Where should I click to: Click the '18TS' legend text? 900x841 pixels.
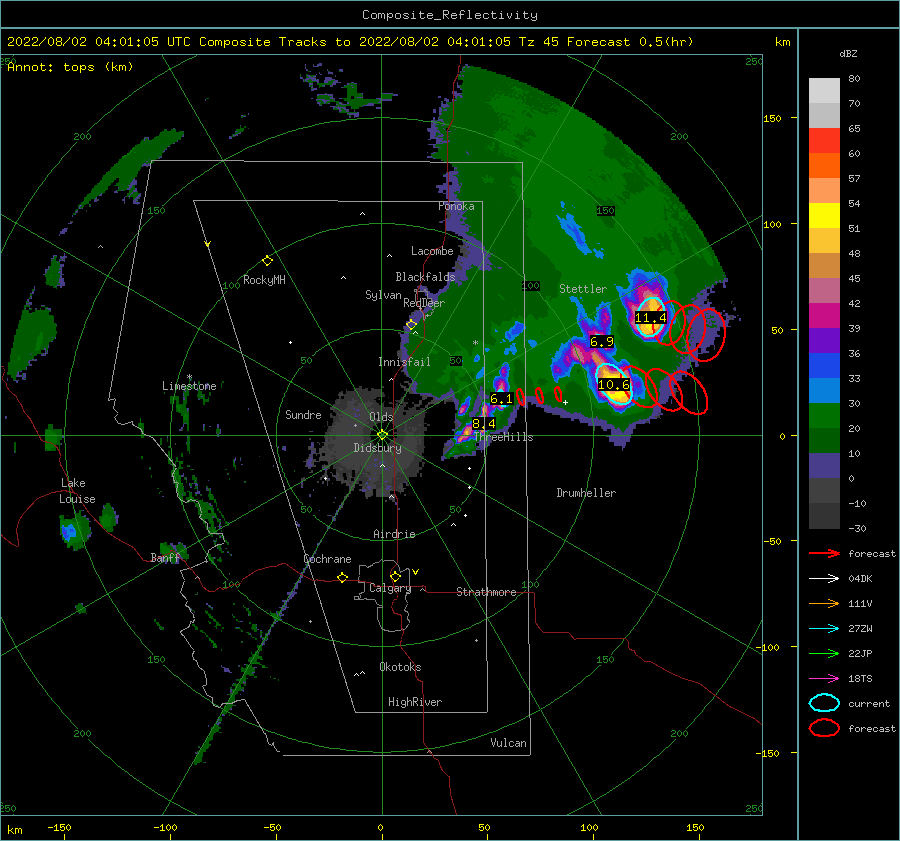[x=860, y=679]
